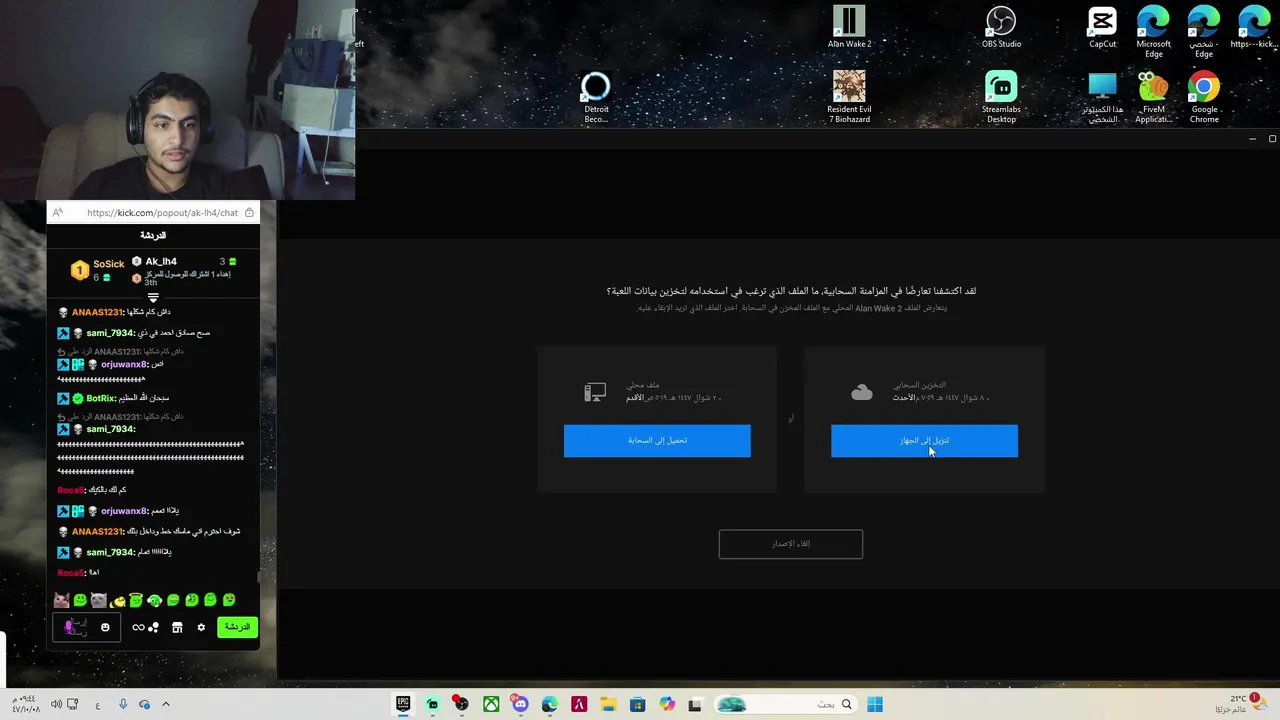Viewport: 1280px width, 720px height.
Task: Open the Detroit Become Human desktop icon
Action: [596, 97]
